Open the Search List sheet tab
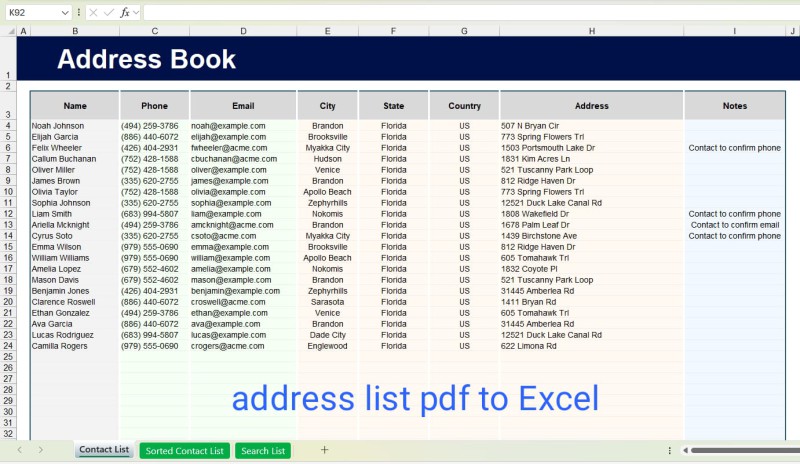 coord(263,451)
